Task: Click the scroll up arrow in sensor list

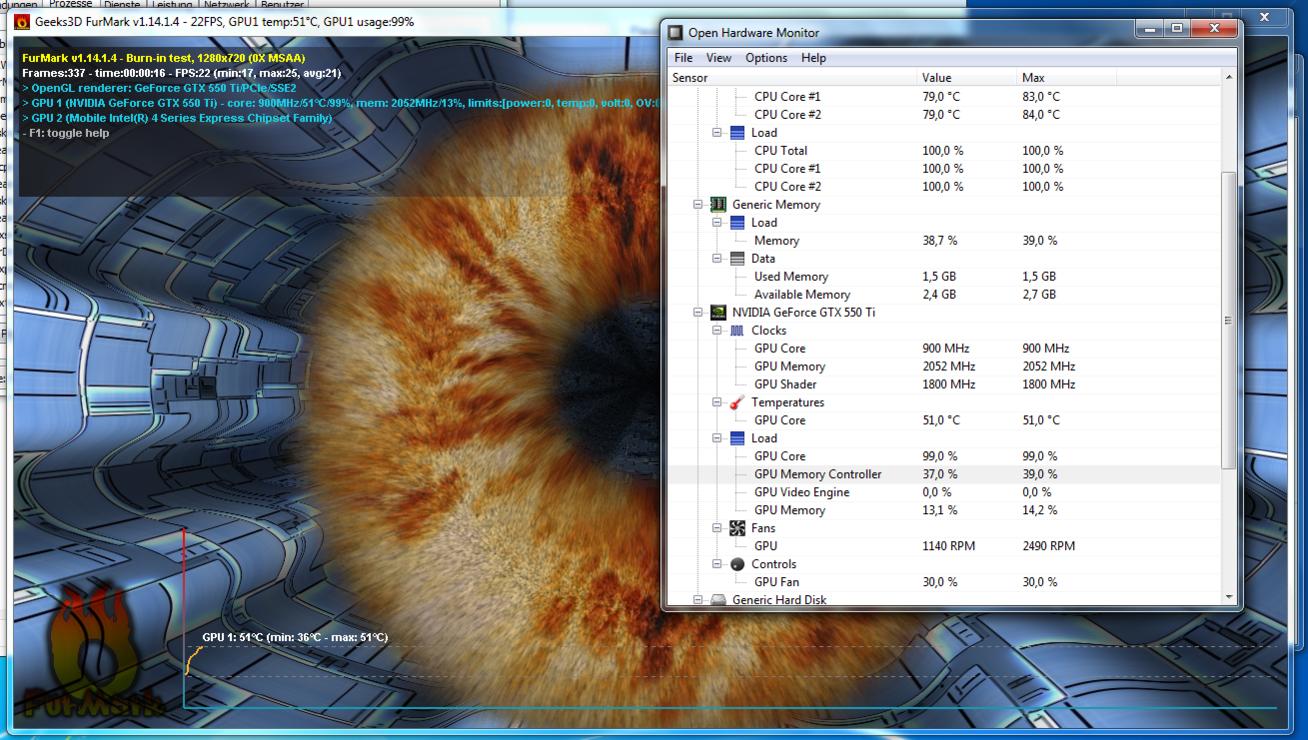Action: [x=1229, y=78]
